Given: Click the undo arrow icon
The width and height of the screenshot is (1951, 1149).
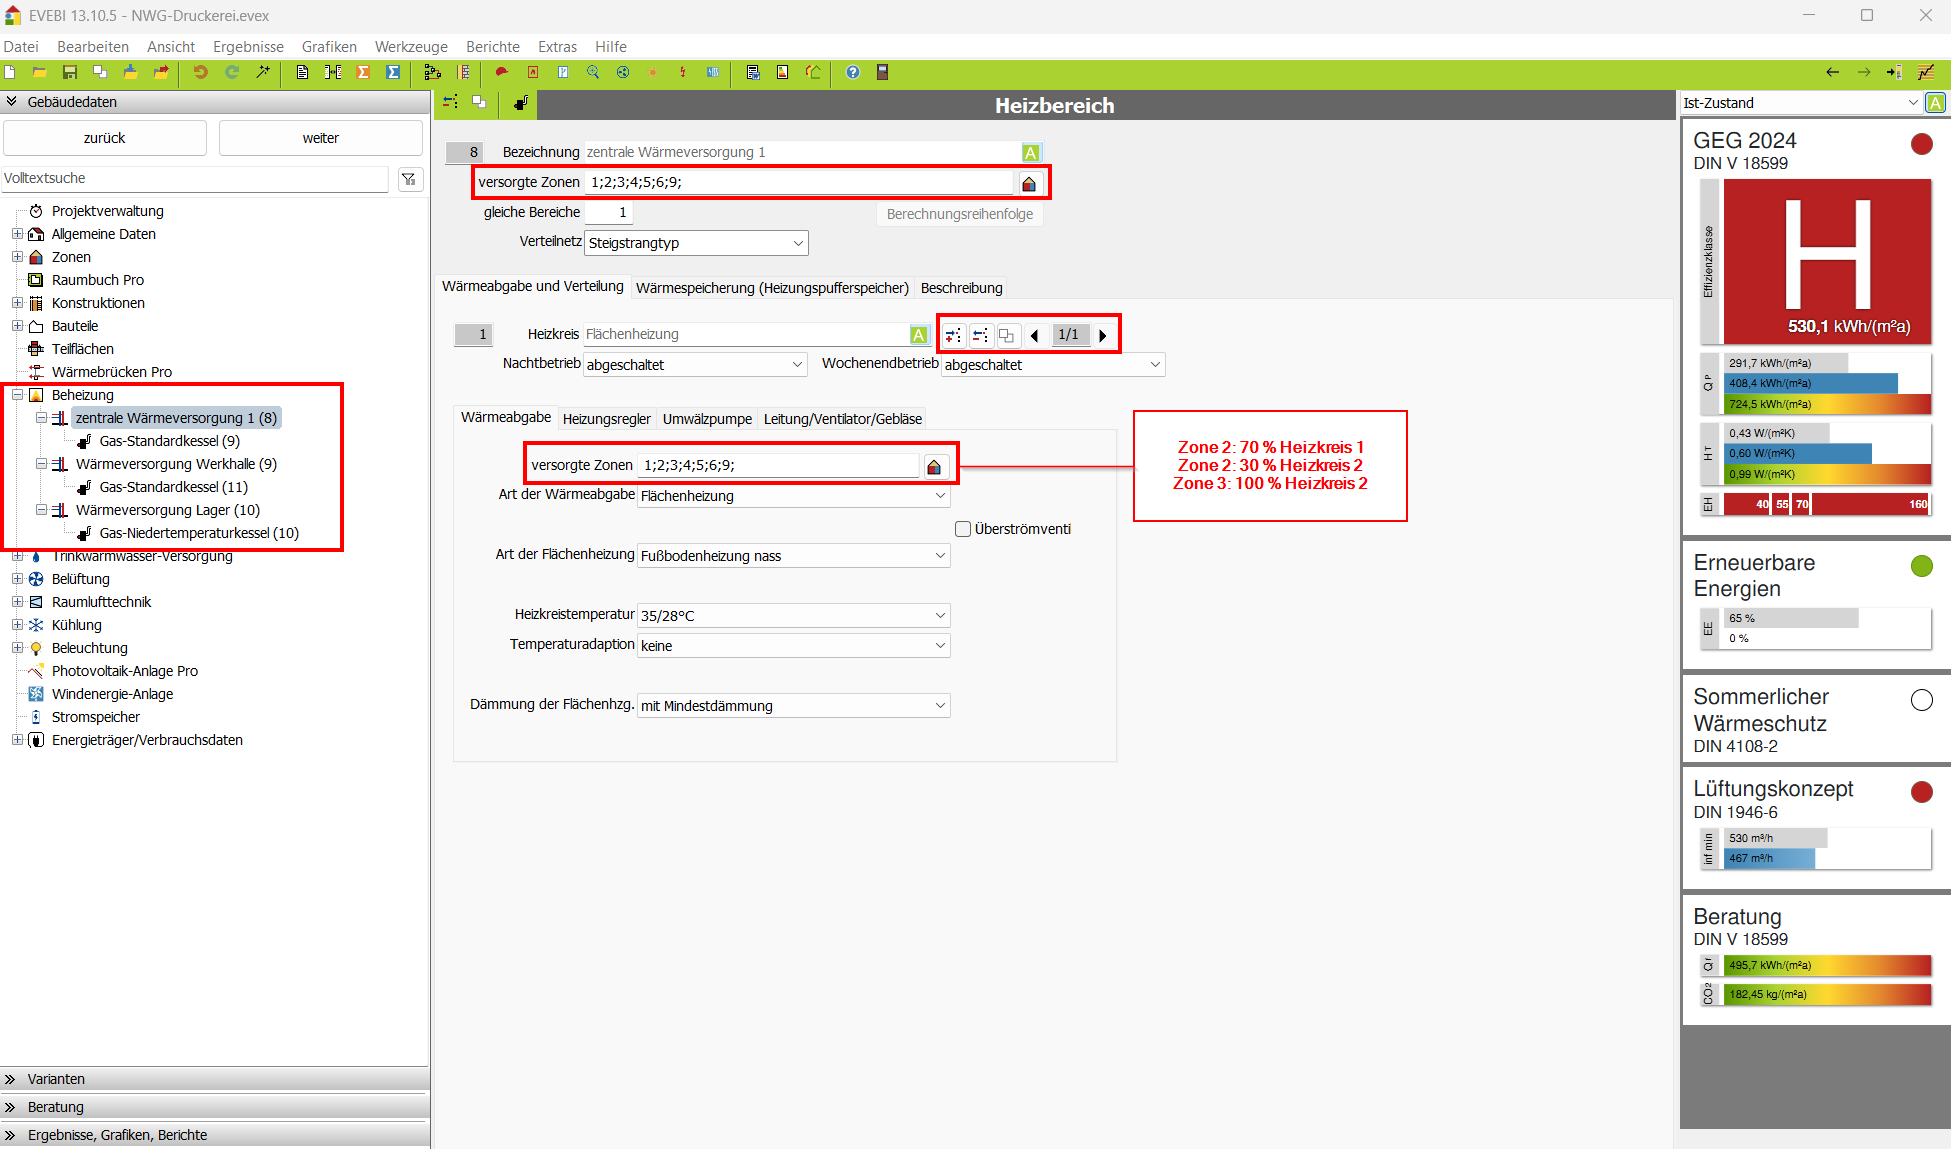Looking at the screenshot, I should tap(200, 72).
